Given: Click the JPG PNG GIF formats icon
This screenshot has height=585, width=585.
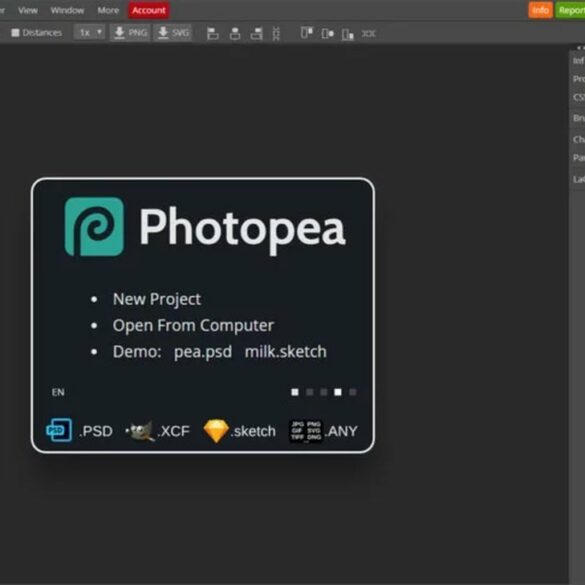Looking at the screenshot, I should [x=306, y=431].
